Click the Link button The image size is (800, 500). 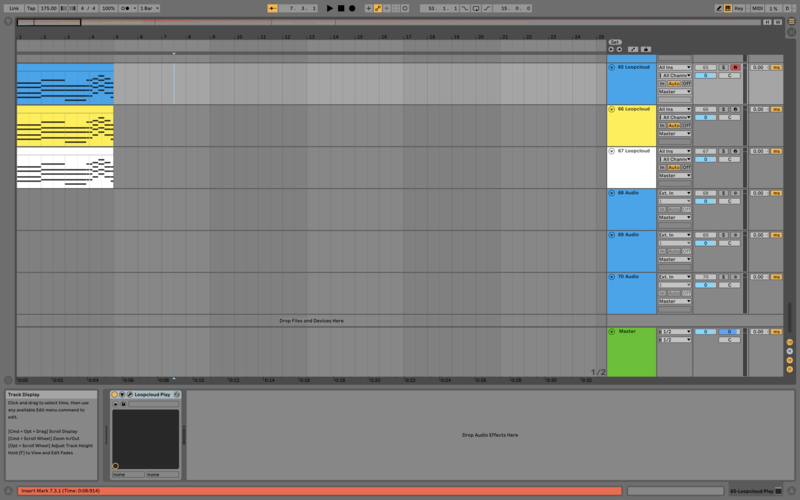tap(14, 8)
